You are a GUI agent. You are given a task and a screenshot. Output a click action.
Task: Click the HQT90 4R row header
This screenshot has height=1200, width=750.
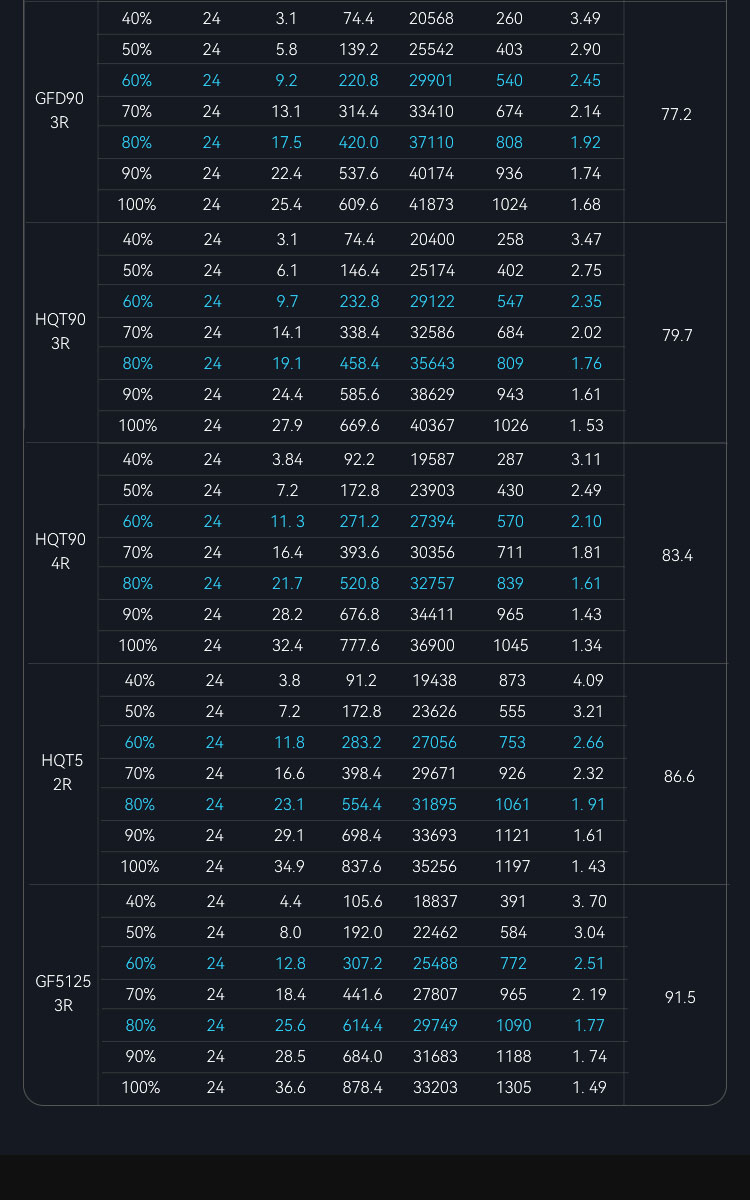(x=60, y=552)
